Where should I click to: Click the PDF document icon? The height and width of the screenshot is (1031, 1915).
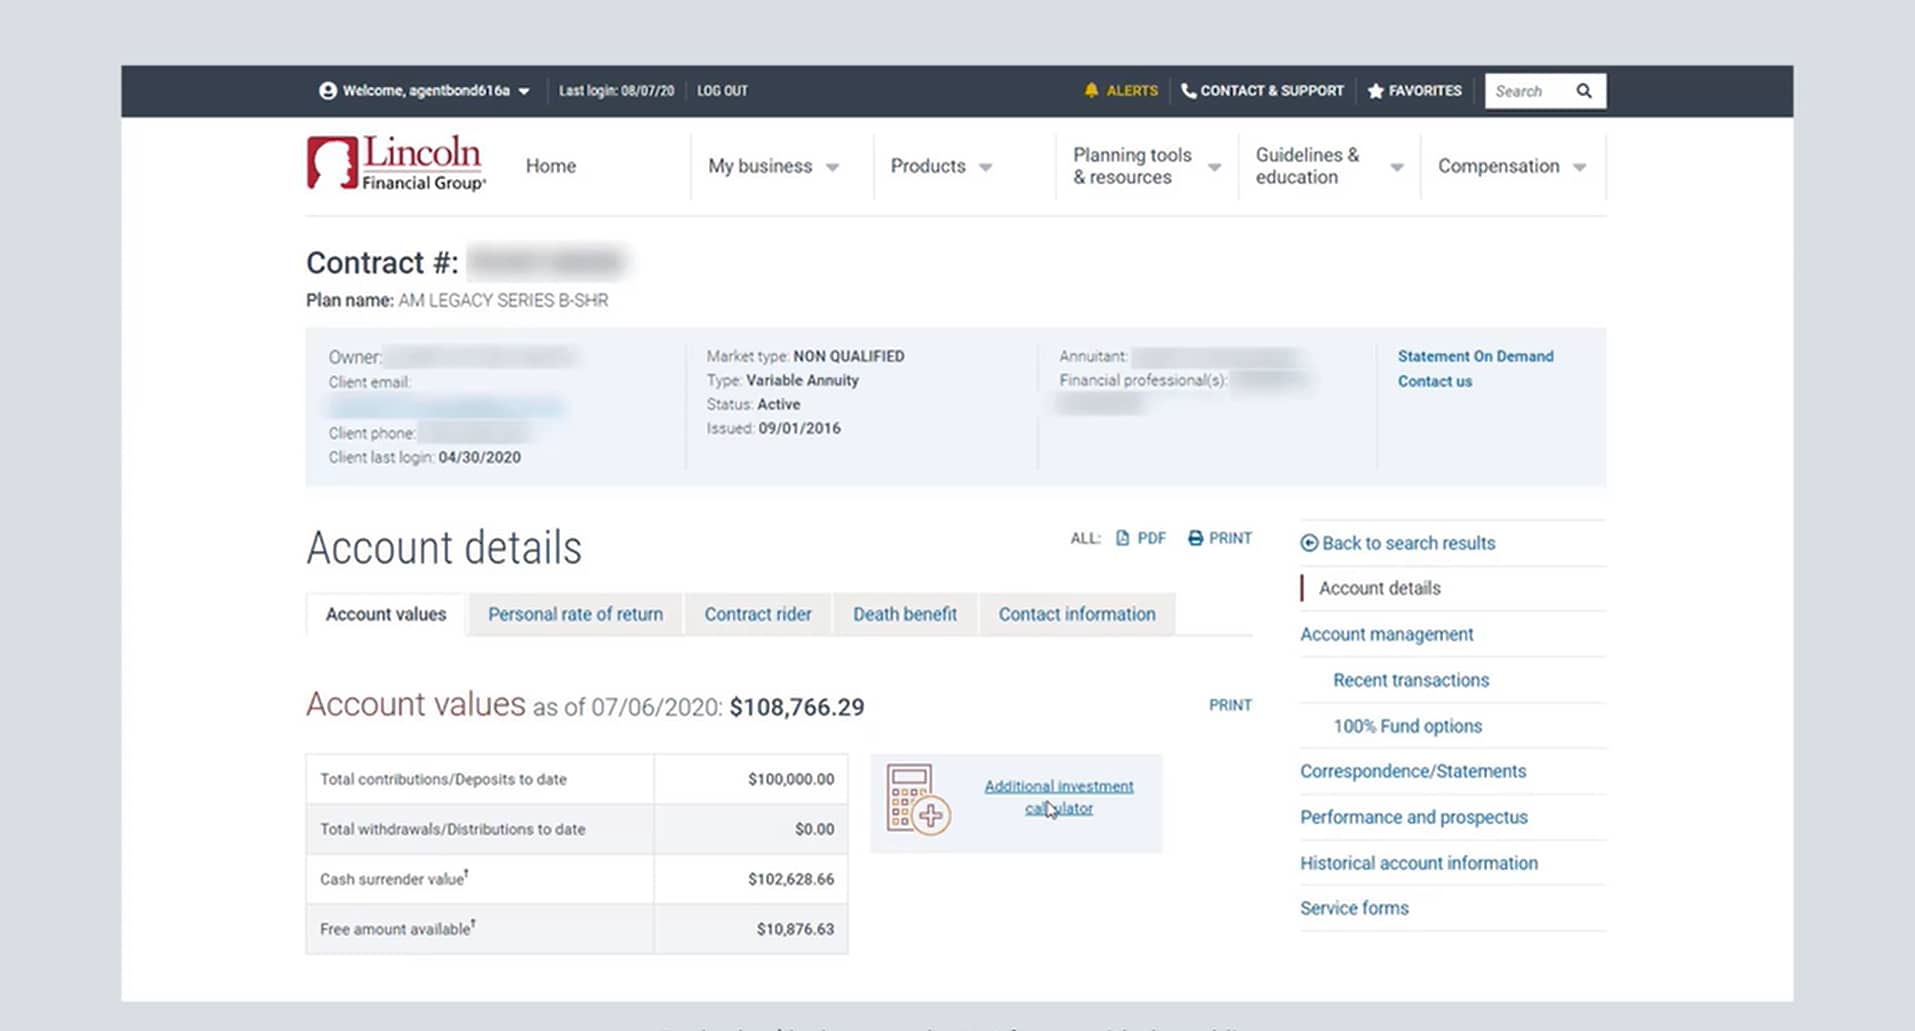click(x=1122, y=538)
